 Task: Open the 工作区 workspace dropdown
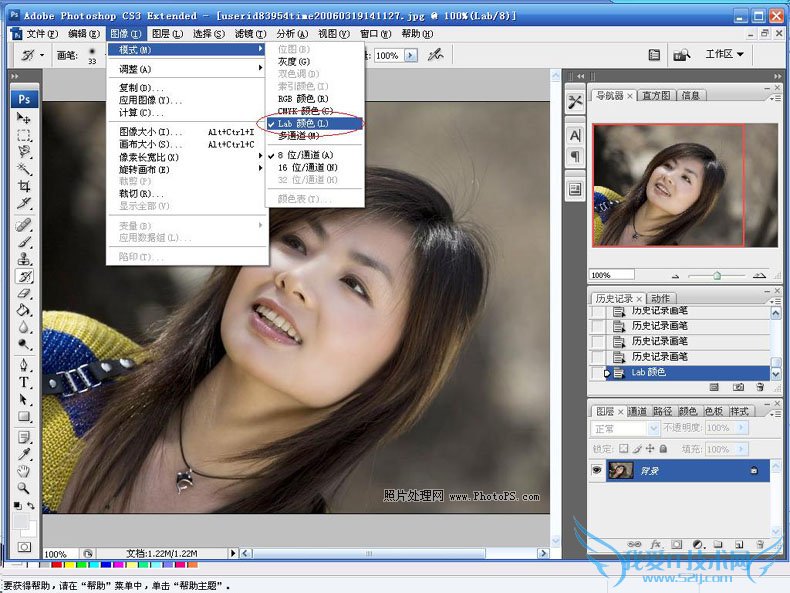pyautogui.click(x=725, y=54)
